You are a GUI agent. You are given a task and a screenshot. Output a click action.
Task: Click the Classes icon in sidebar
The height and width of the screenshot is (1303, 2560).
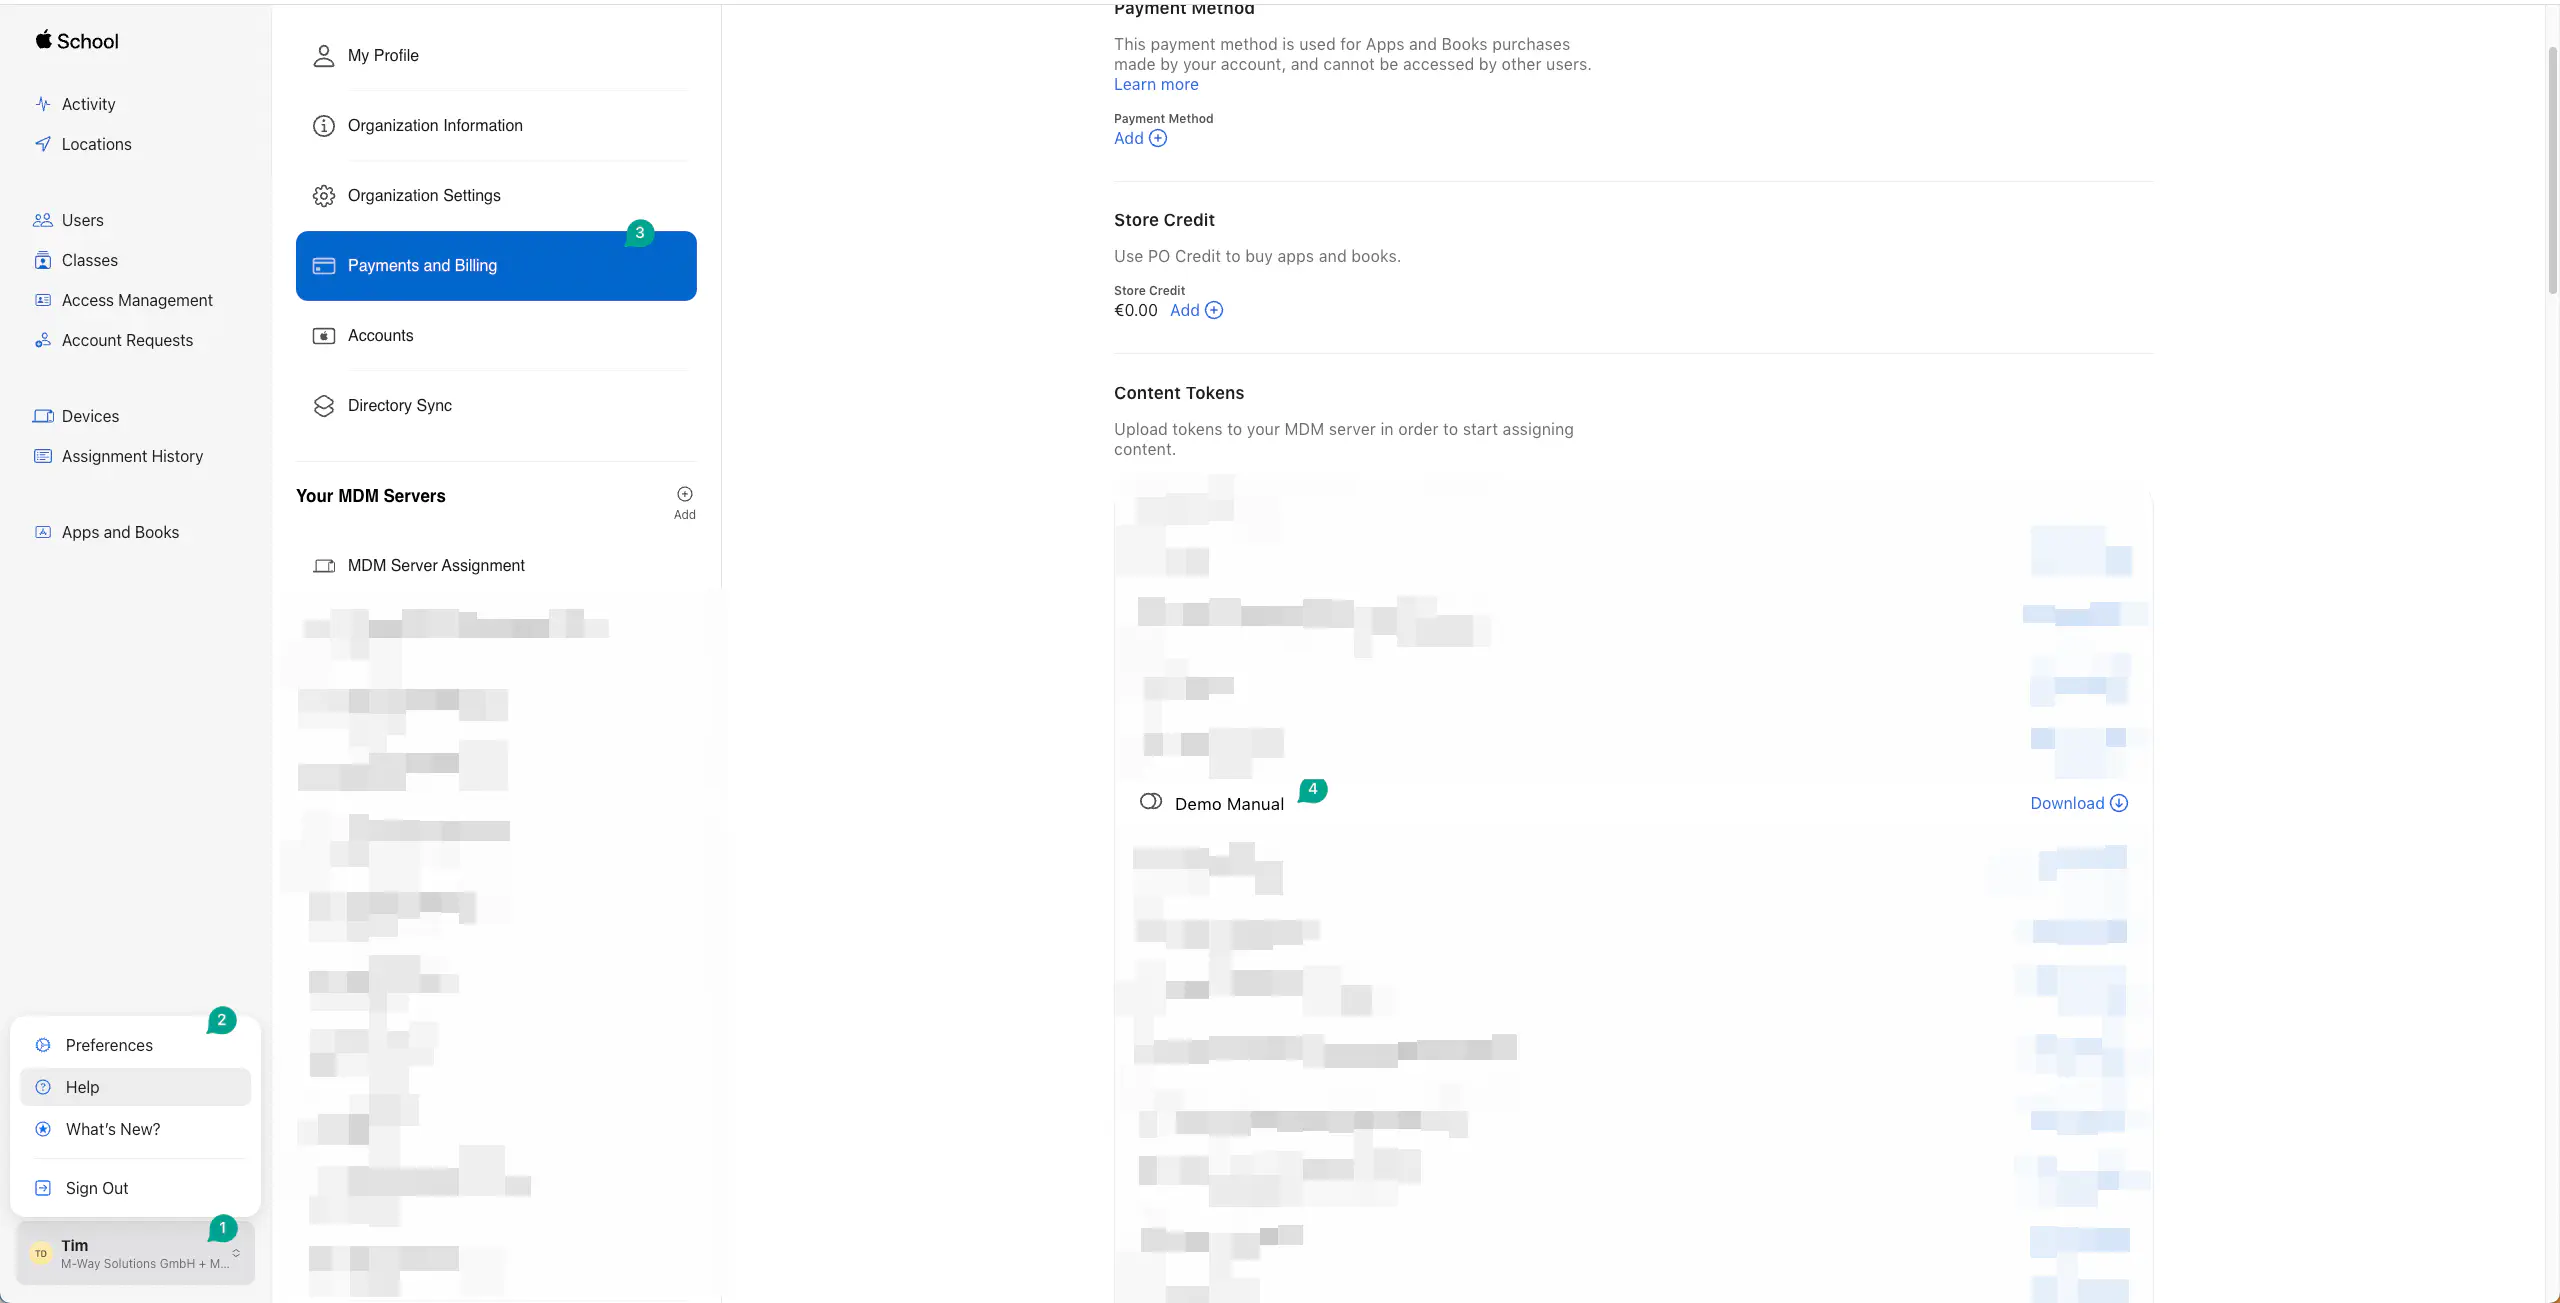[43, 260]
